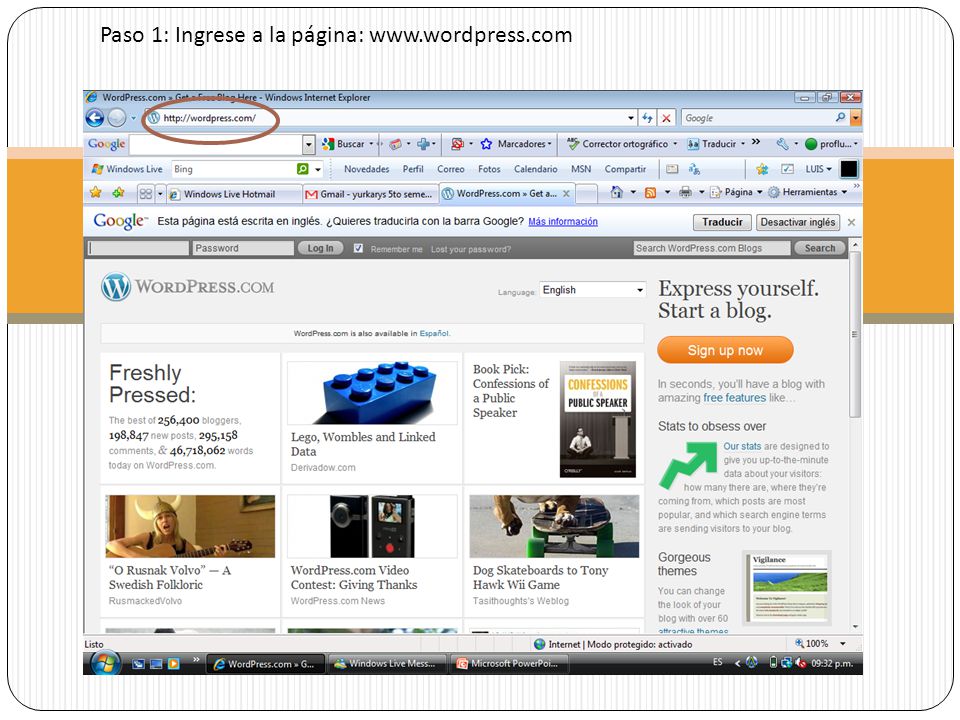Click the Search WordPress.com Blogs field
Image resolution: width=960 pixels, height=720 pixels.
coord(712,248)
